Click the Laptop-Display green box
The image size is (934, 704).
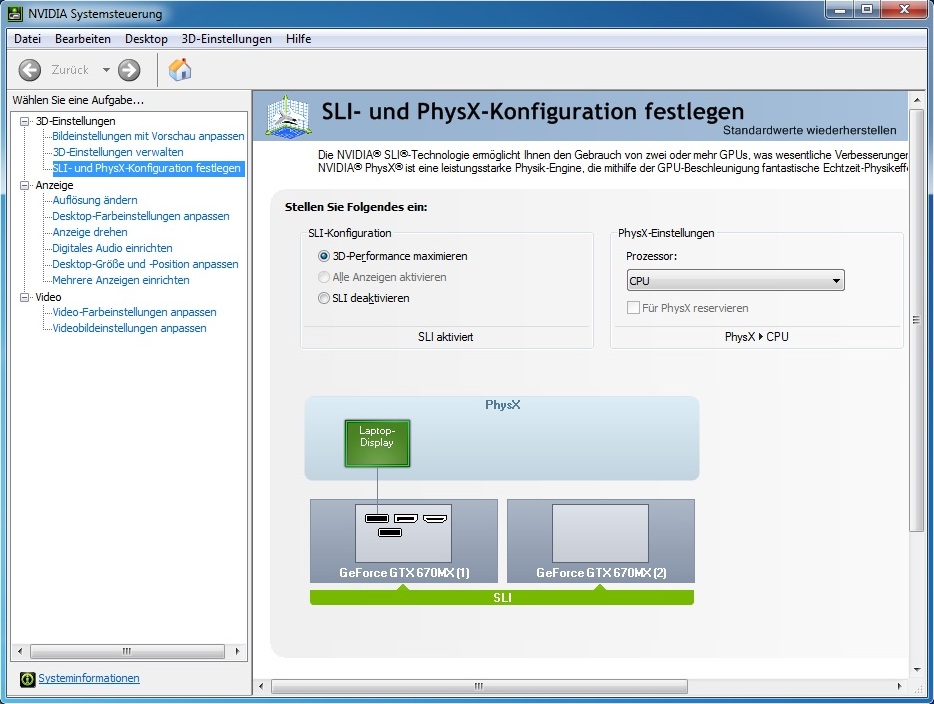377,443
